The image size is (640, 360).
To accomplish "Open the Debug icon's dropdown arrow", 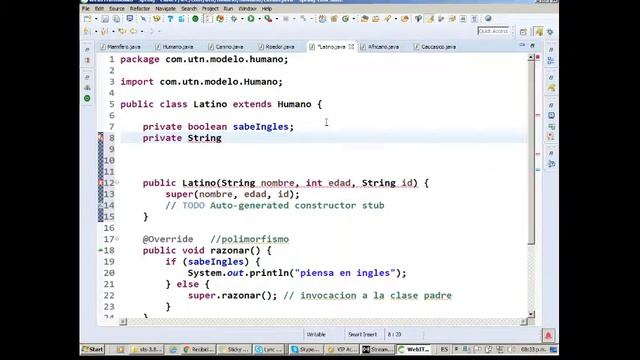I will (242, 19).
